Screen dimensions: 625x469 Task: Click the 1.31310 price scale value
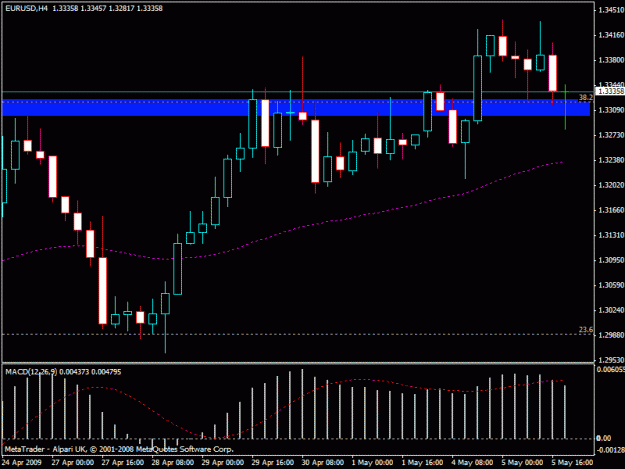point(611,235)
